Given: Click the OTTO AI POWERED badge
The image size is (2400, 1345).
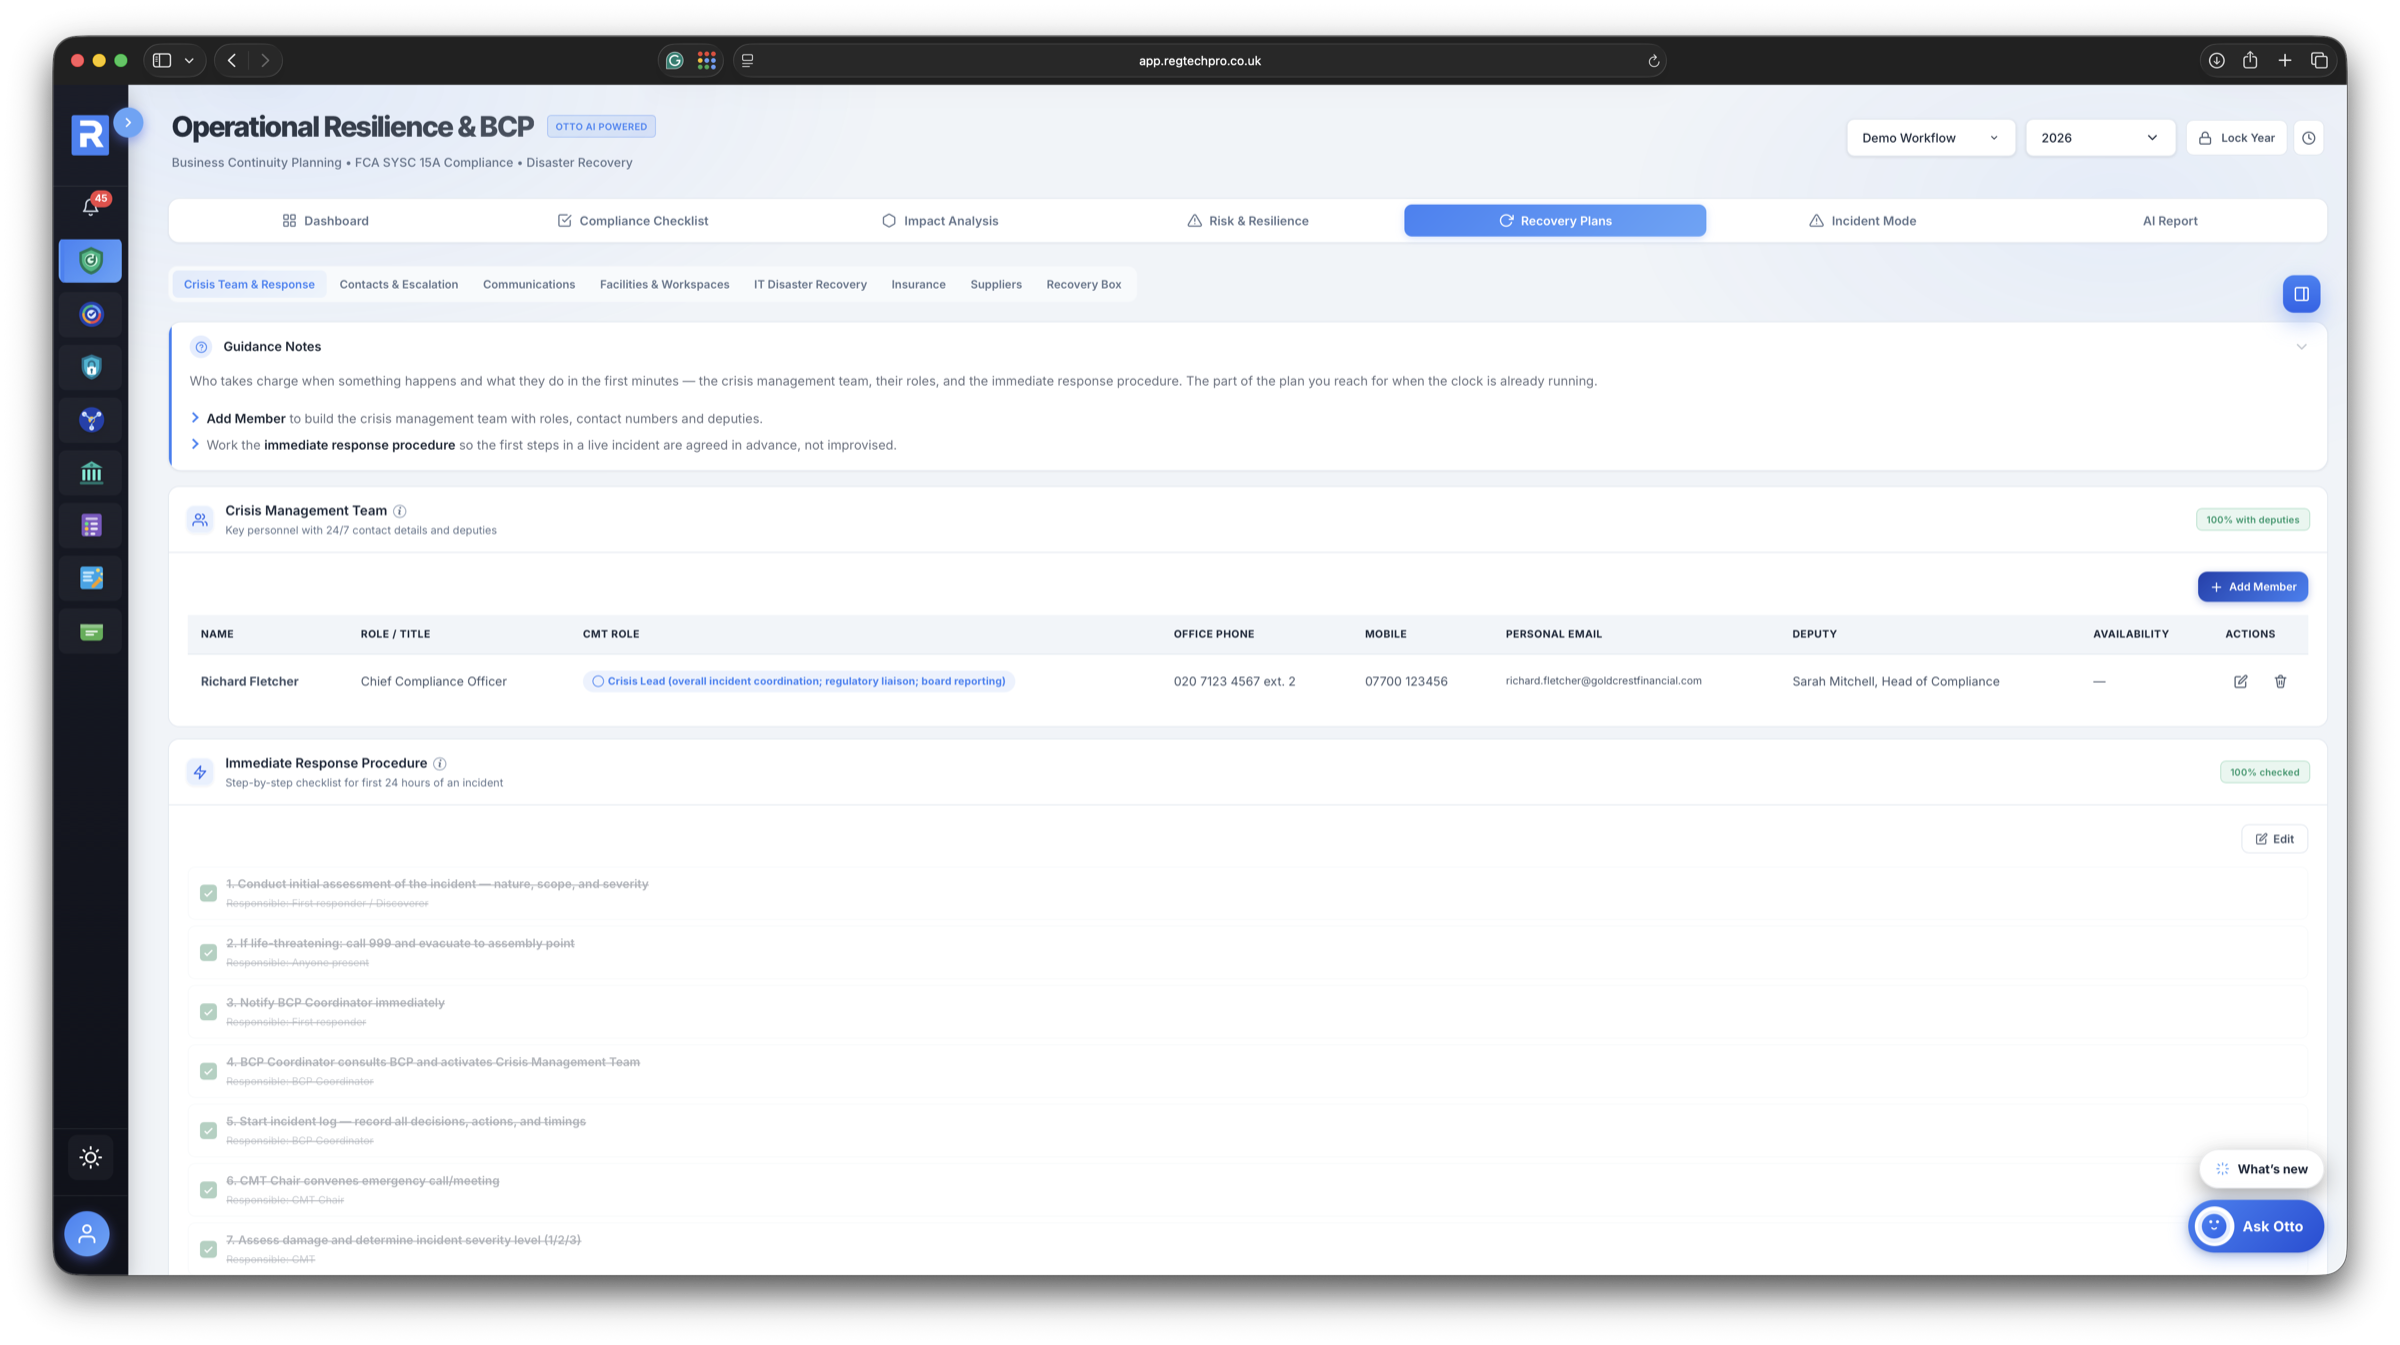Looking at the screenshot, I should pos(601,127).
